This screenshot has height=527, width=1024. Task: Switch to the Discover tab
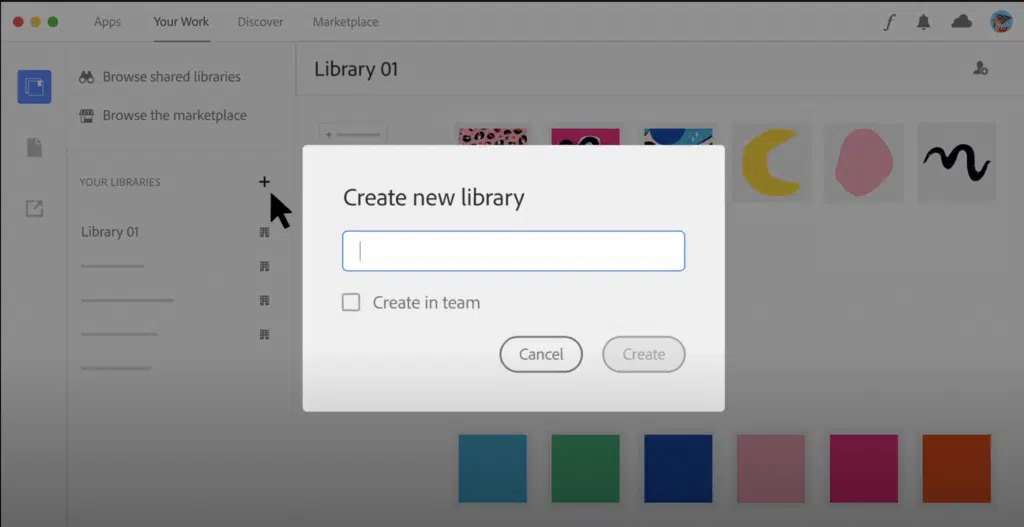pyautogui.click(x=260, y=22)
